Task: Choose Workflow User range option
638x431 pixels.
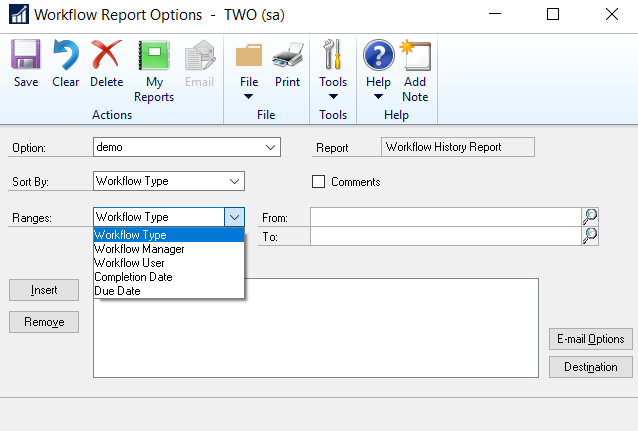Action: pos(169,263)
